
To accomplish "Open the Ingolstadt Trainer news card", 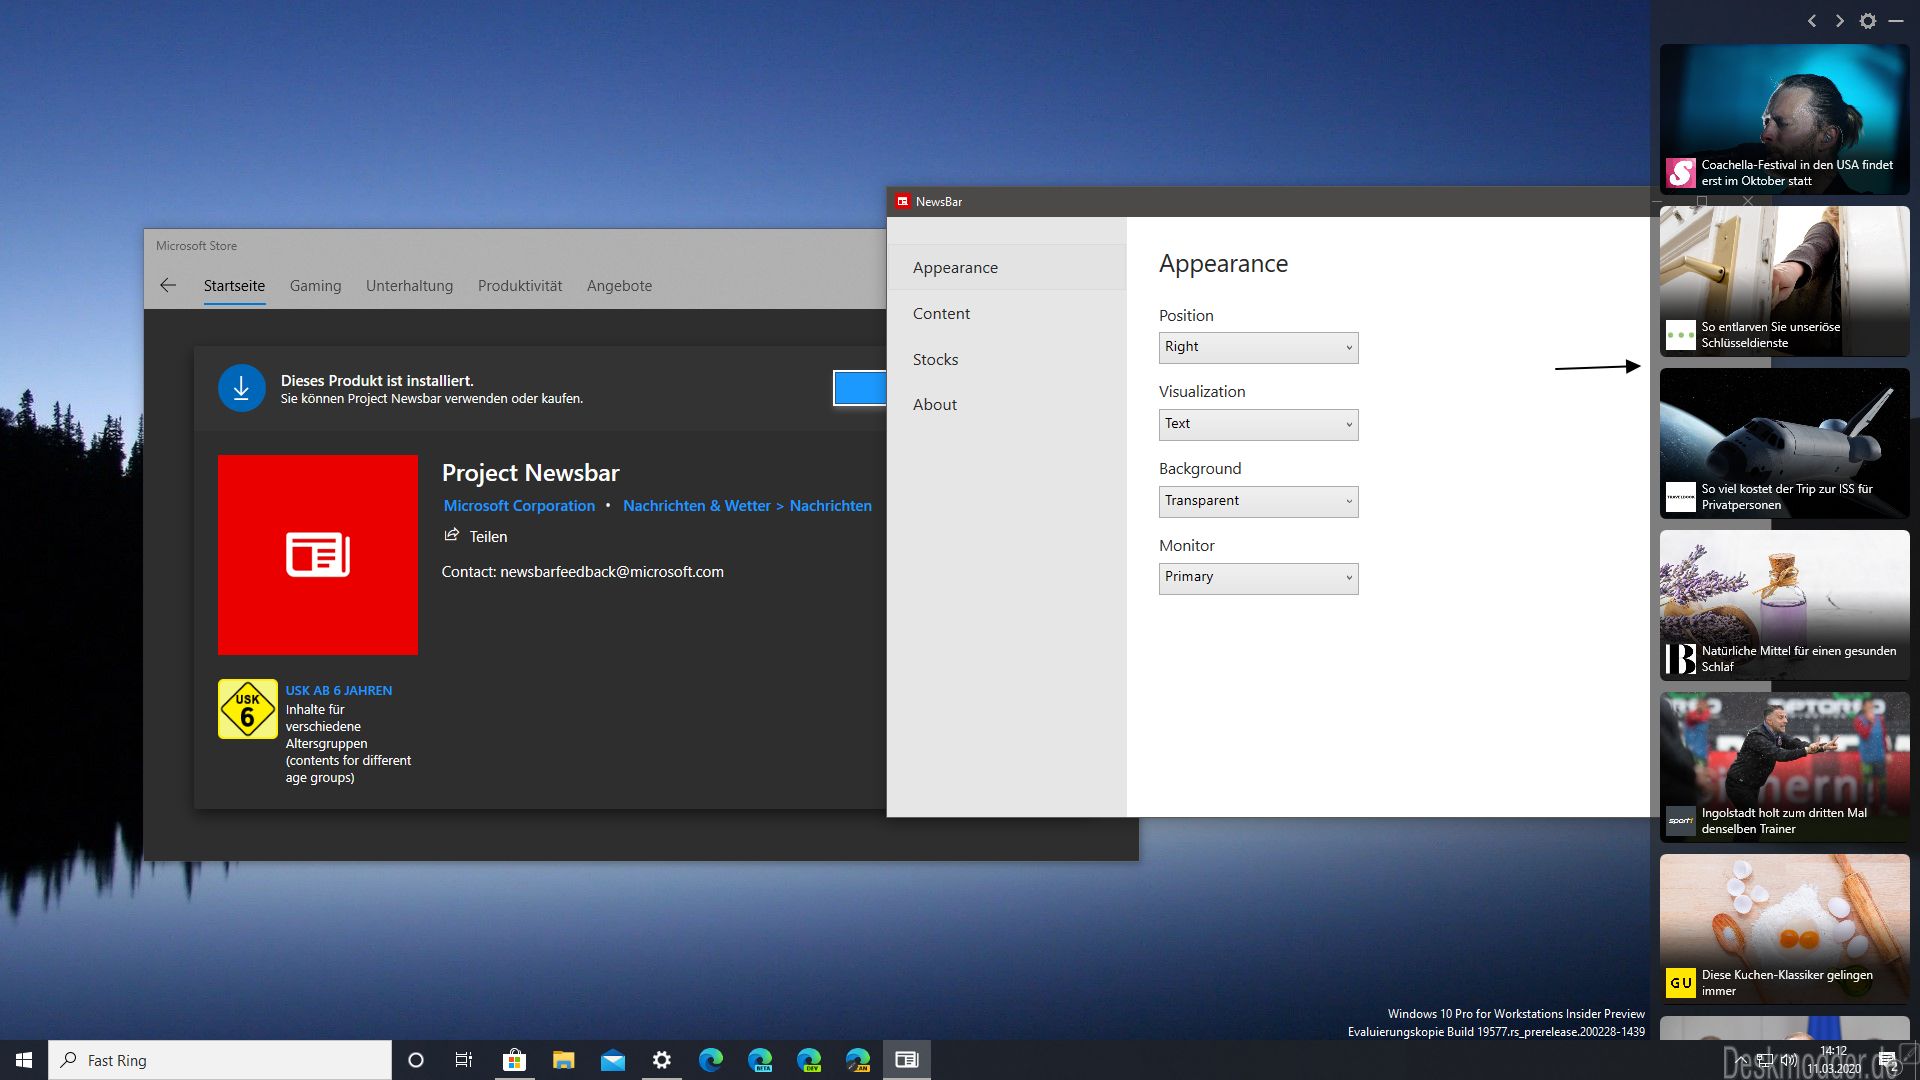I will [x=1784, y=767].
